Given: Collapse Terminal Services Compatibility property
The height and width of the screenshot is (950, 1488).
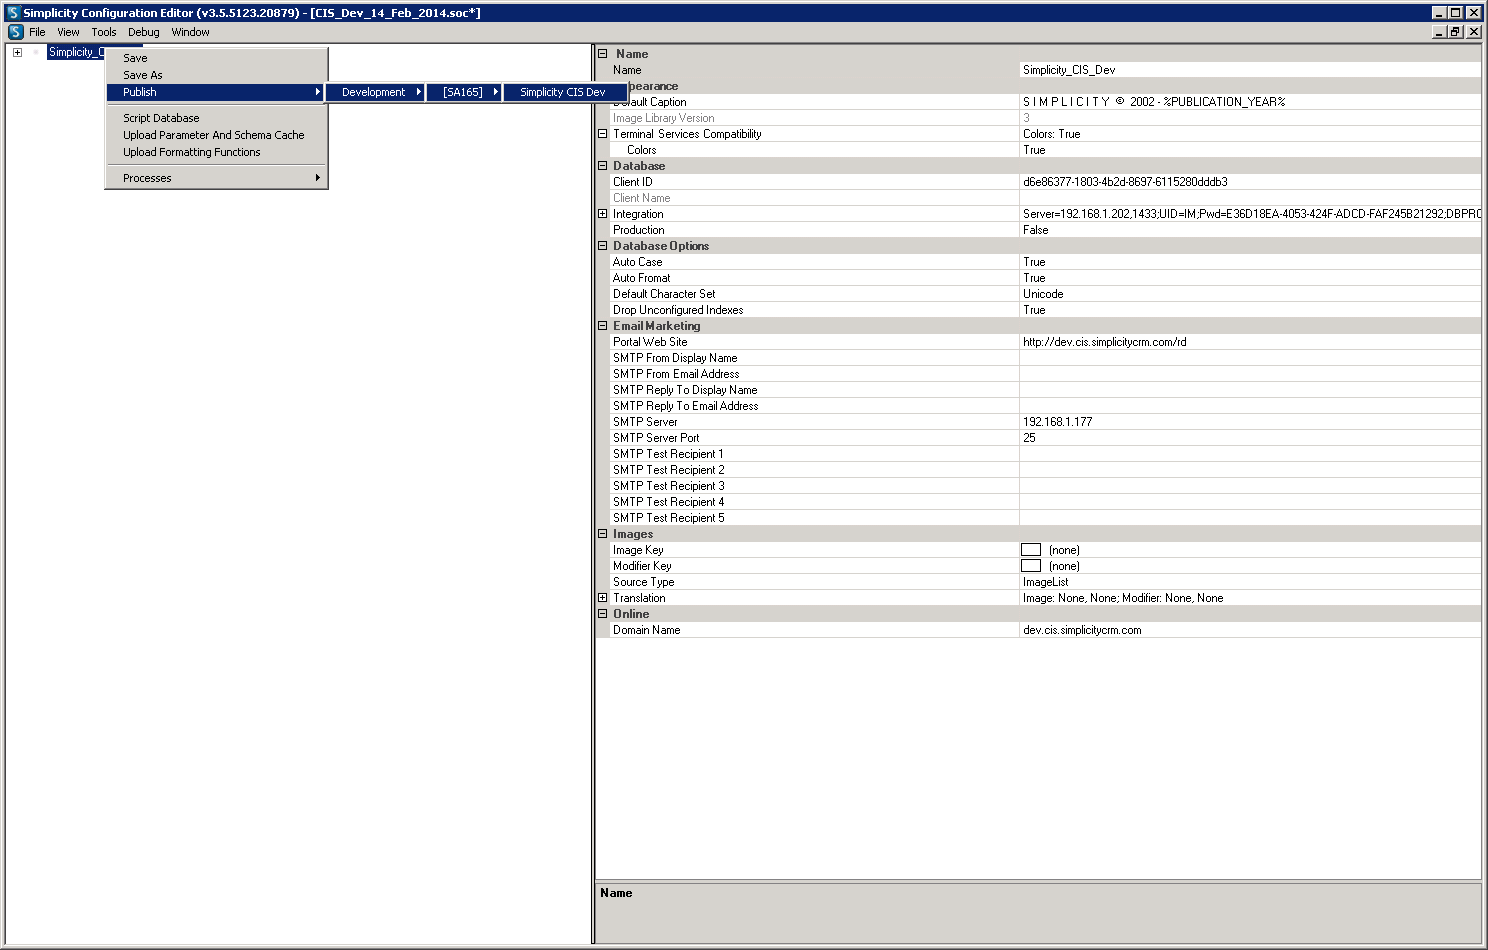Looking at the screenshot, I should coord(602,134).
